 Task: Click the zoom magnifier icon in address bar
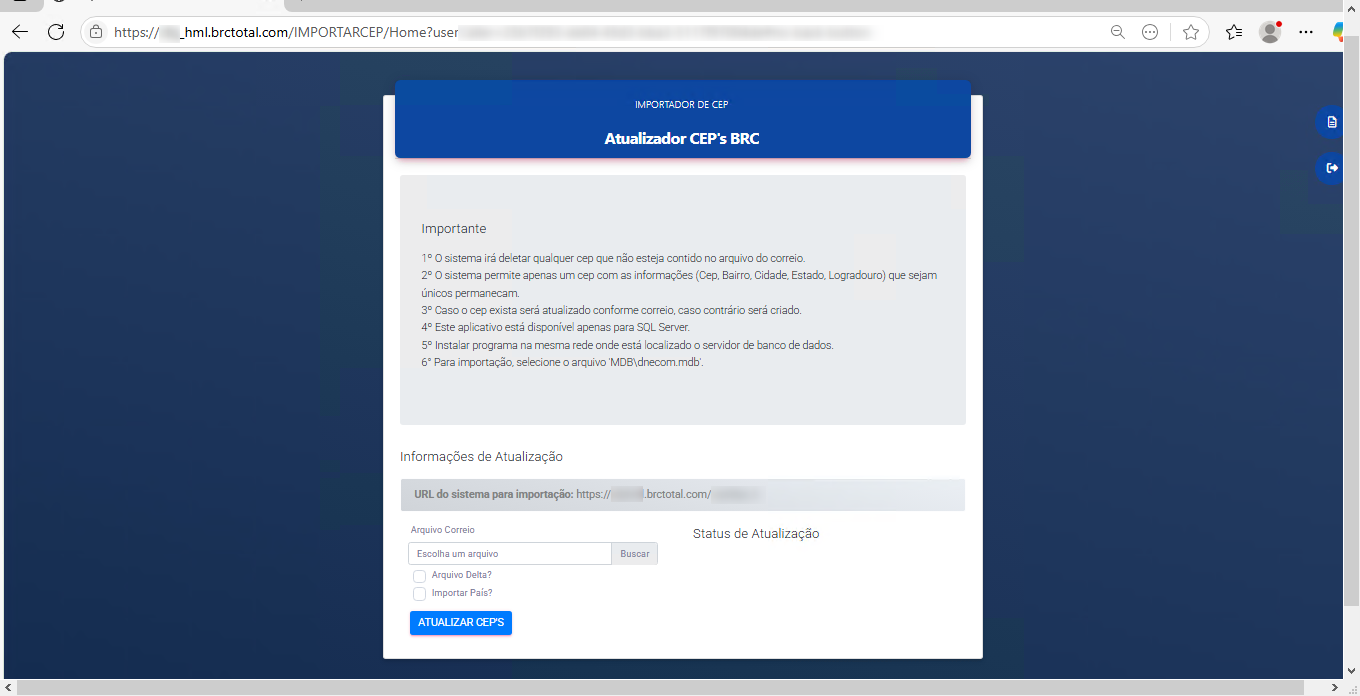[x=1118, y=32]
